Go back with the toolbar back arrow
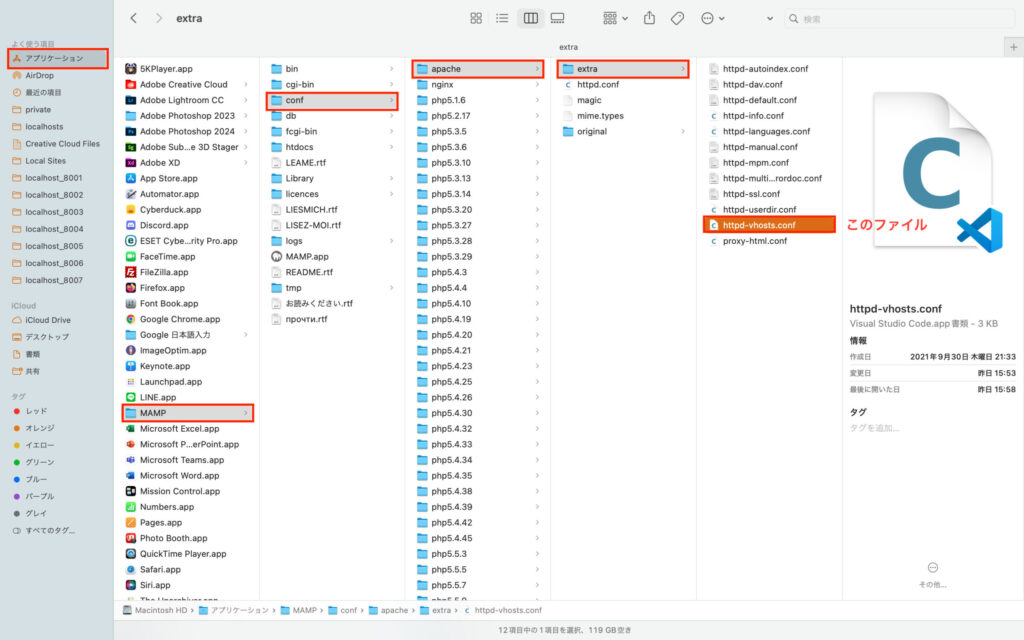Screen dimensions: 1024x640 click(x=133, y=18)
